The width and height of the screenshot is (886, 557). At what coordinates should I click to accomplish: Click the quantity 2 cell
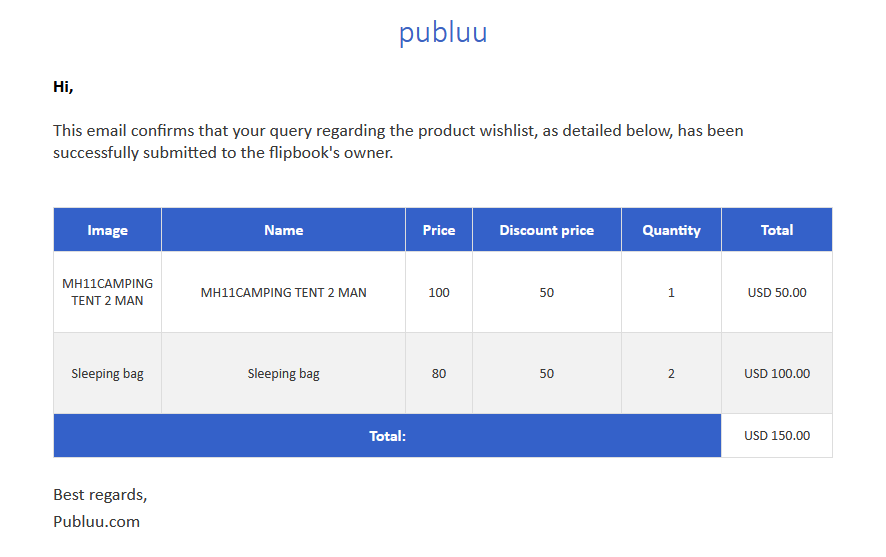click(x=671, y=373)
